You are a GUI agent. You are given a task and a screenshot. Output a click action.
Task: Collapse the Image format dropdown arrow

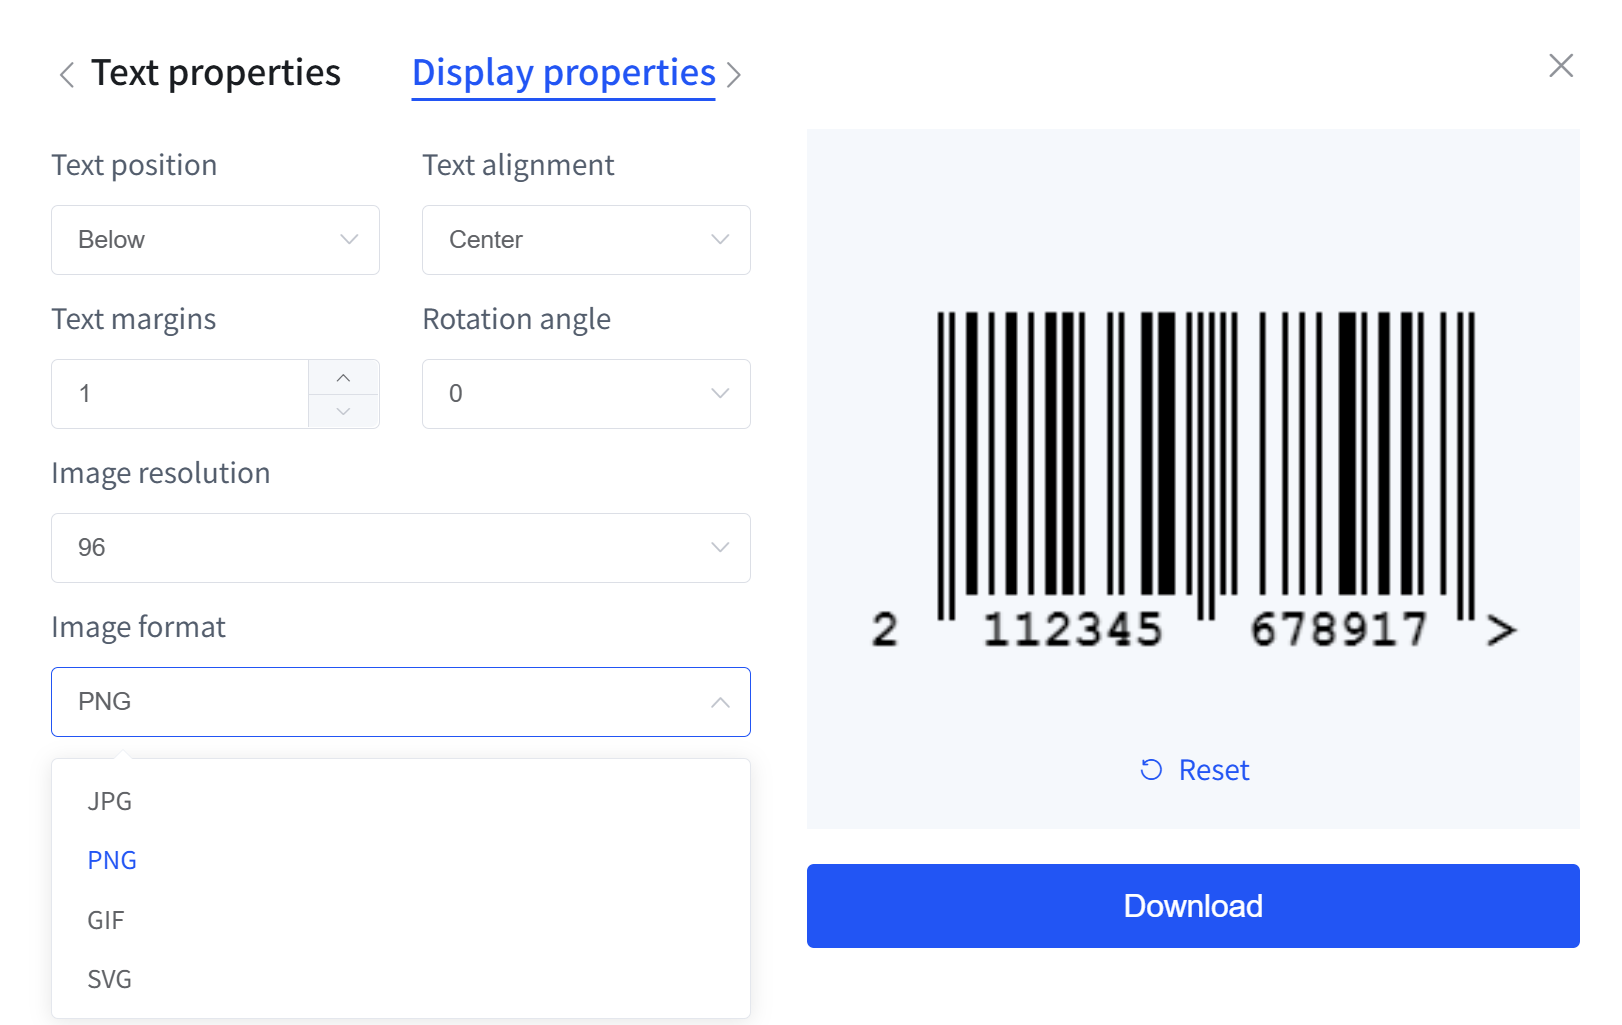click(x=720, y=702)
